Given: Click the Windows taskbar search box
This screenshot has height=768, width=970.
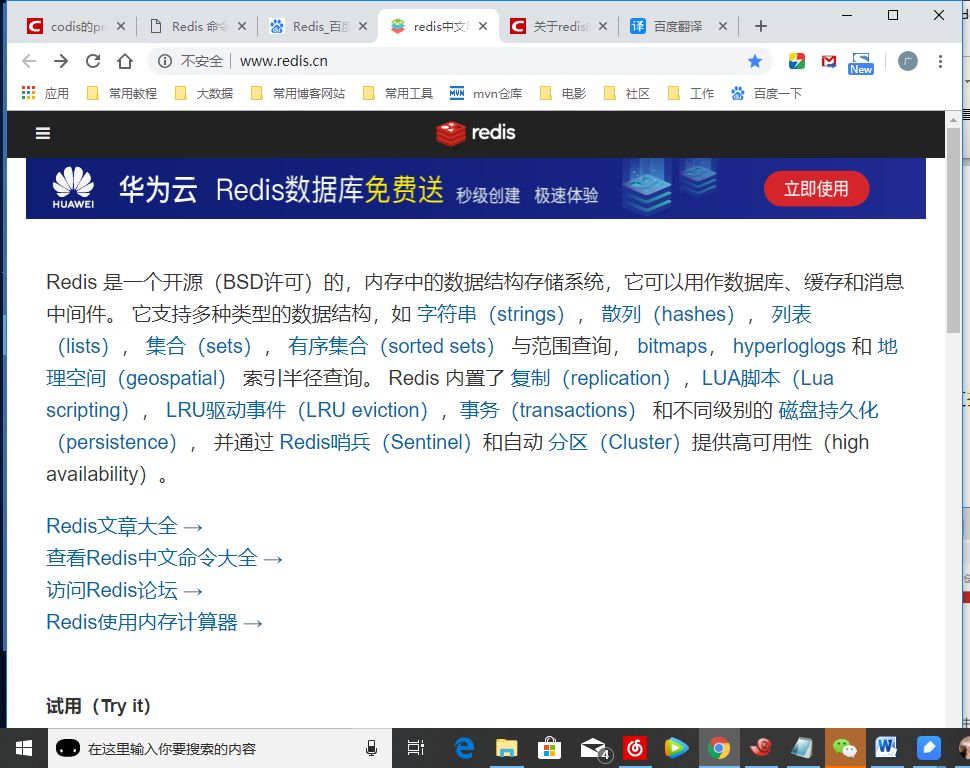Looking at the screenshot, I should coord(220,748).
